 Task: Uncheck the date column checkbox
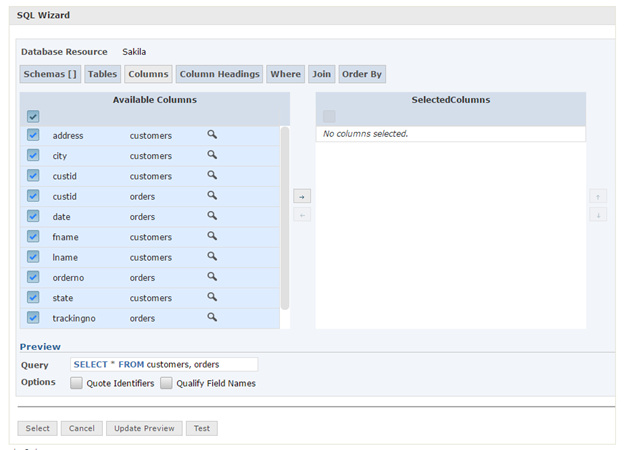pyautogui.click(x=33, y=216)
